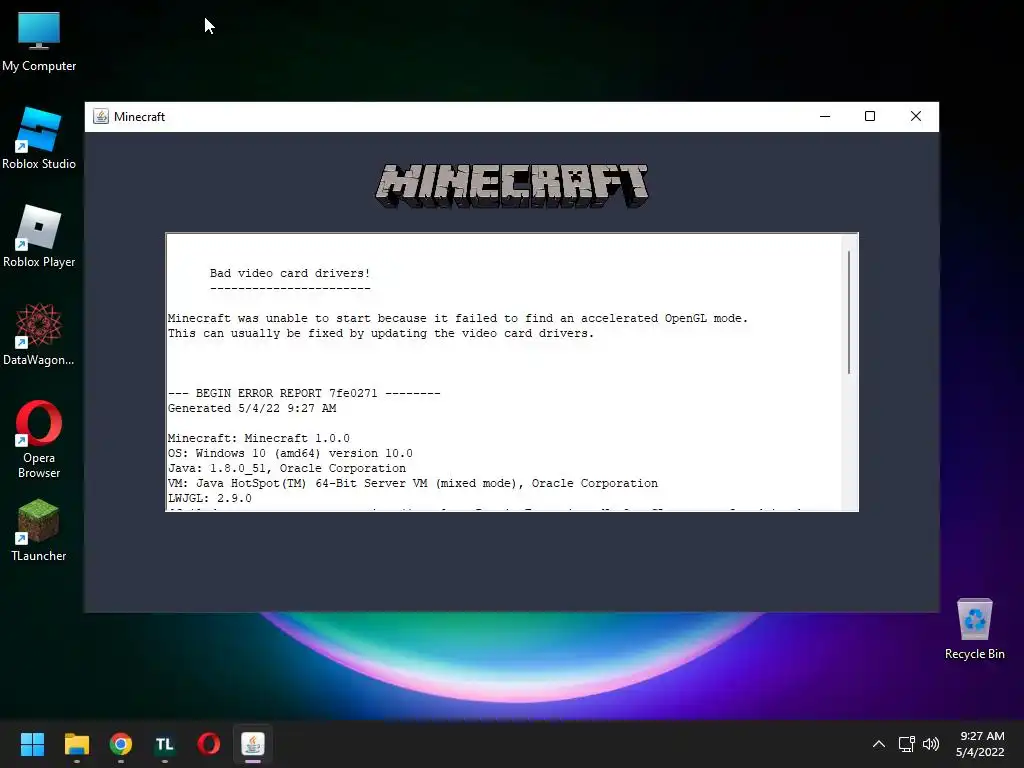
Task: Click the 'Minecraft: Minecraft 1.0.0' line
Action: tap(259, 438)
